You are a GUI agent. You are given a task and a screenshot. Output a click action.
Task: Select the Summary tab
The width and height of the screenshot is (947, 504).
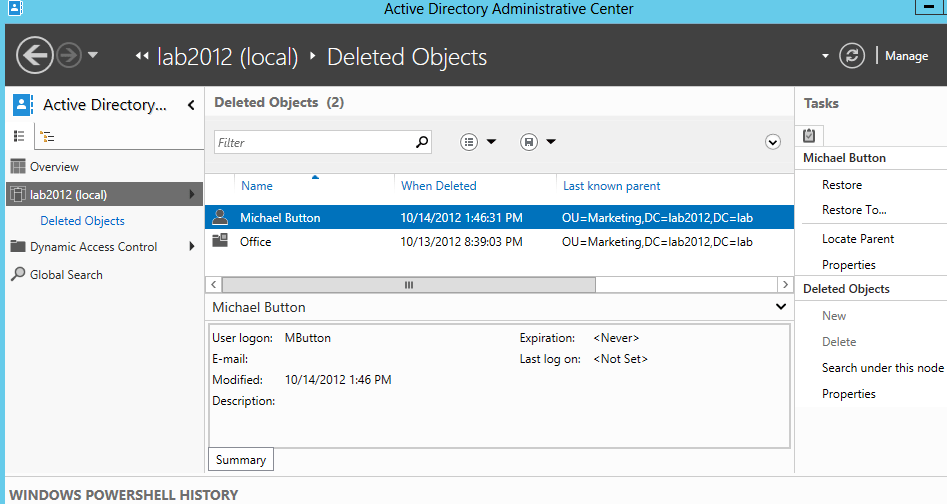[x=240, y=460]
